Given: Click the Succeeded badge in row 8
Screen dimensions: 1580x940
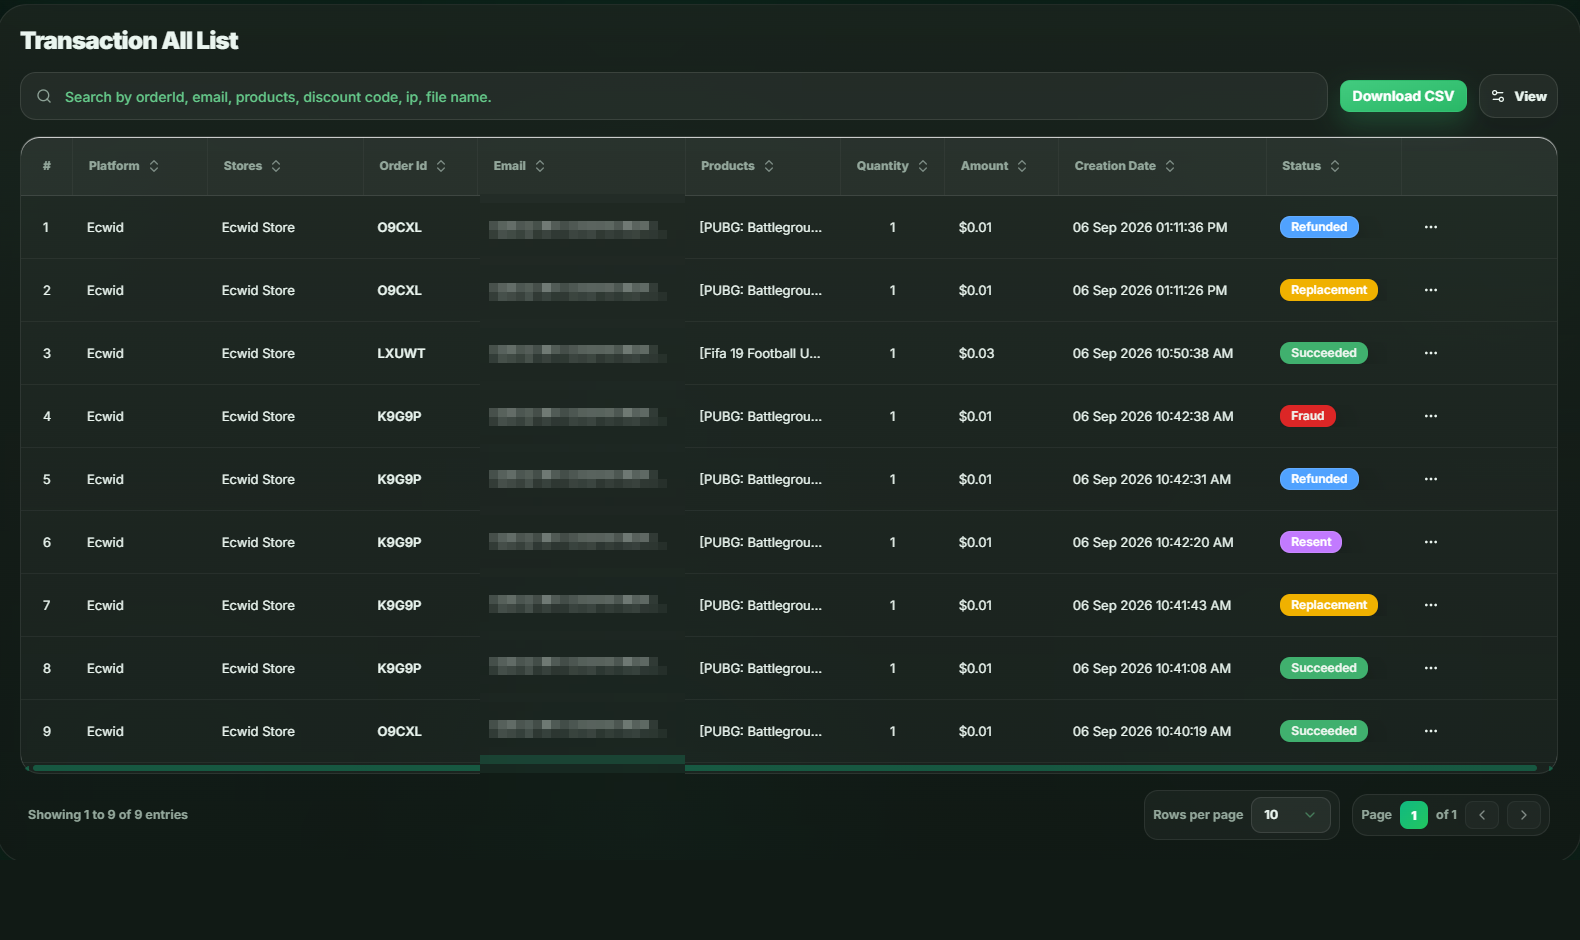Looking at the screenshot, I should 1324,668.
